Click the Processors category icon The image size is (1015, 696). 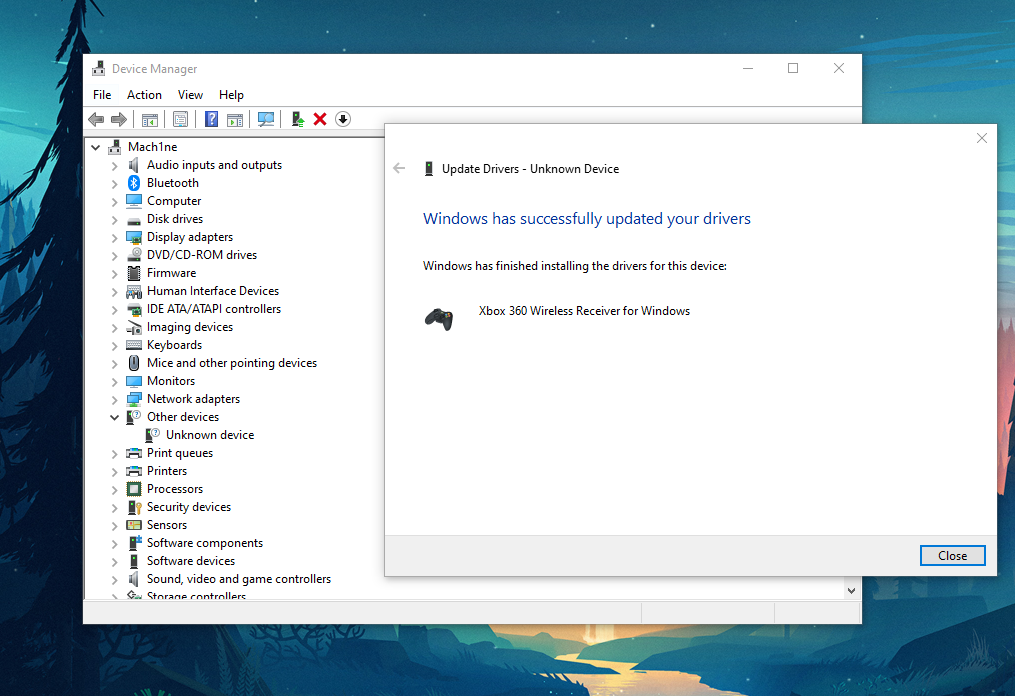[x=134, y=489]
